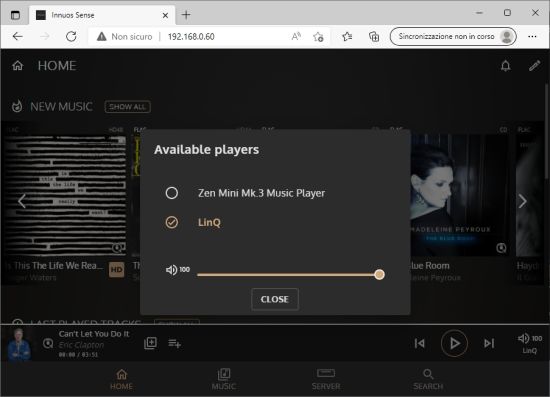The height and width of the screenshot is (397, 550).
Task: Click the CLOSE button in Available players dialog
Action: click(275, 299)
